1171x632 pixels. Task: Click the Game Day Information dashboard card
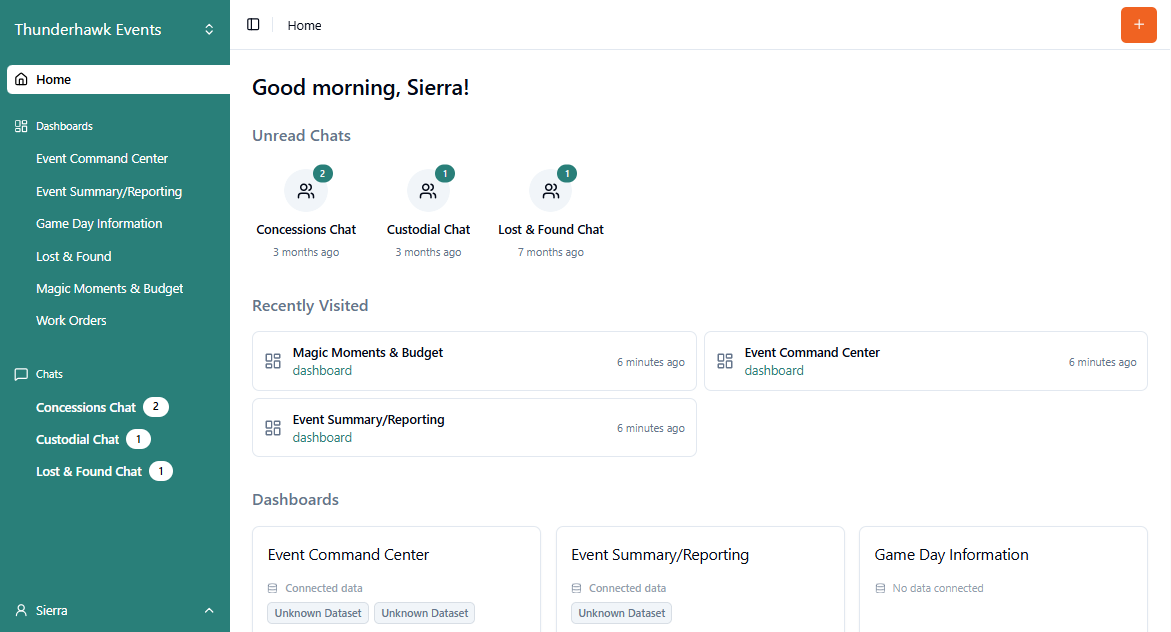point(1002,570)
